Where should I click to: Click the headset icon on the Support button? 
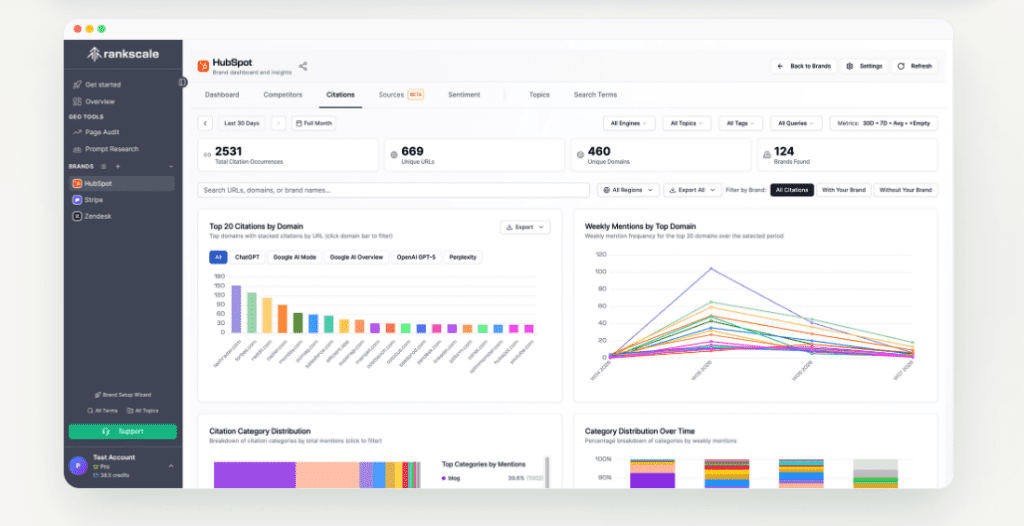106,432
